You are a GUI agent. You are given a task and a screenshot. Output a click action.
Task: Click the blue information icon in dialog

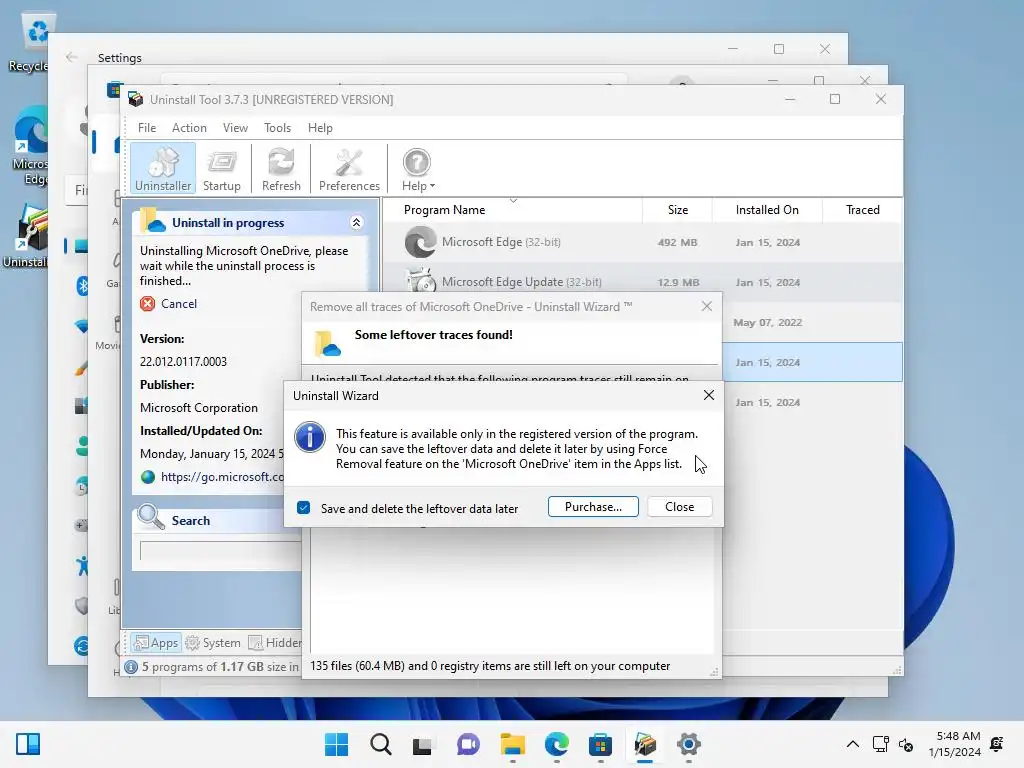(x=310, y=437)
